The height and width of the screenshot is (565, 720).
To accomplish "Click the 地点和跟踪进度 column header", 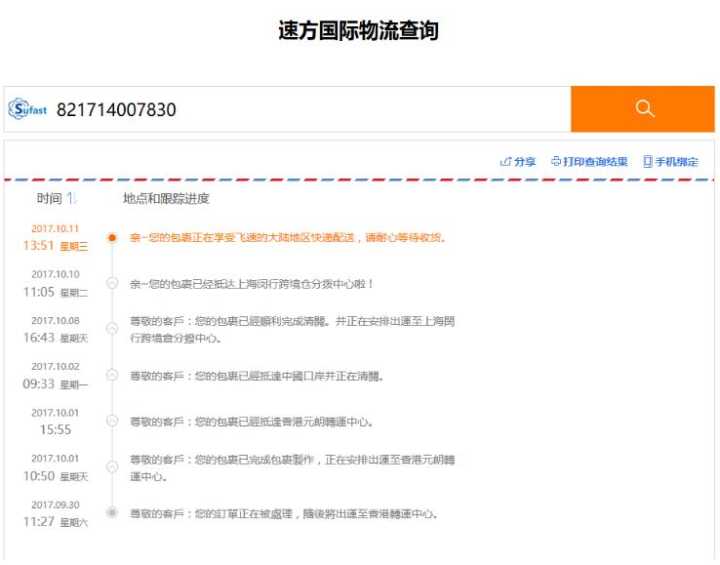I will (x=166, y=199).
